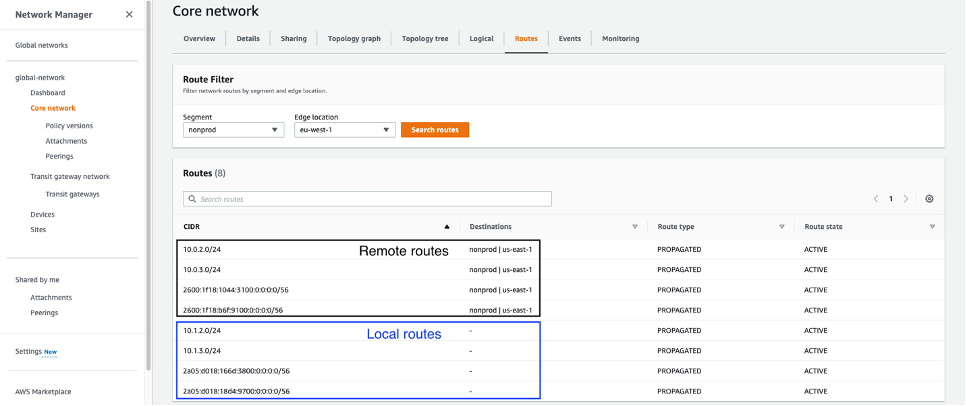Sort by Route type column arrow
The width and height of the screenshot is (966, 406).
click(x=782, y=227)
